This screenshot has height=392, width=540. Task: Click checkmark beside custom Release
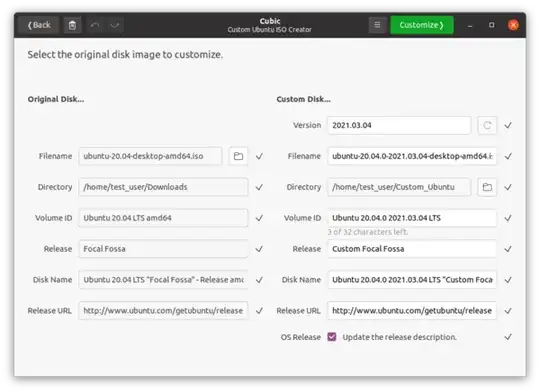(x=508, y=249)
